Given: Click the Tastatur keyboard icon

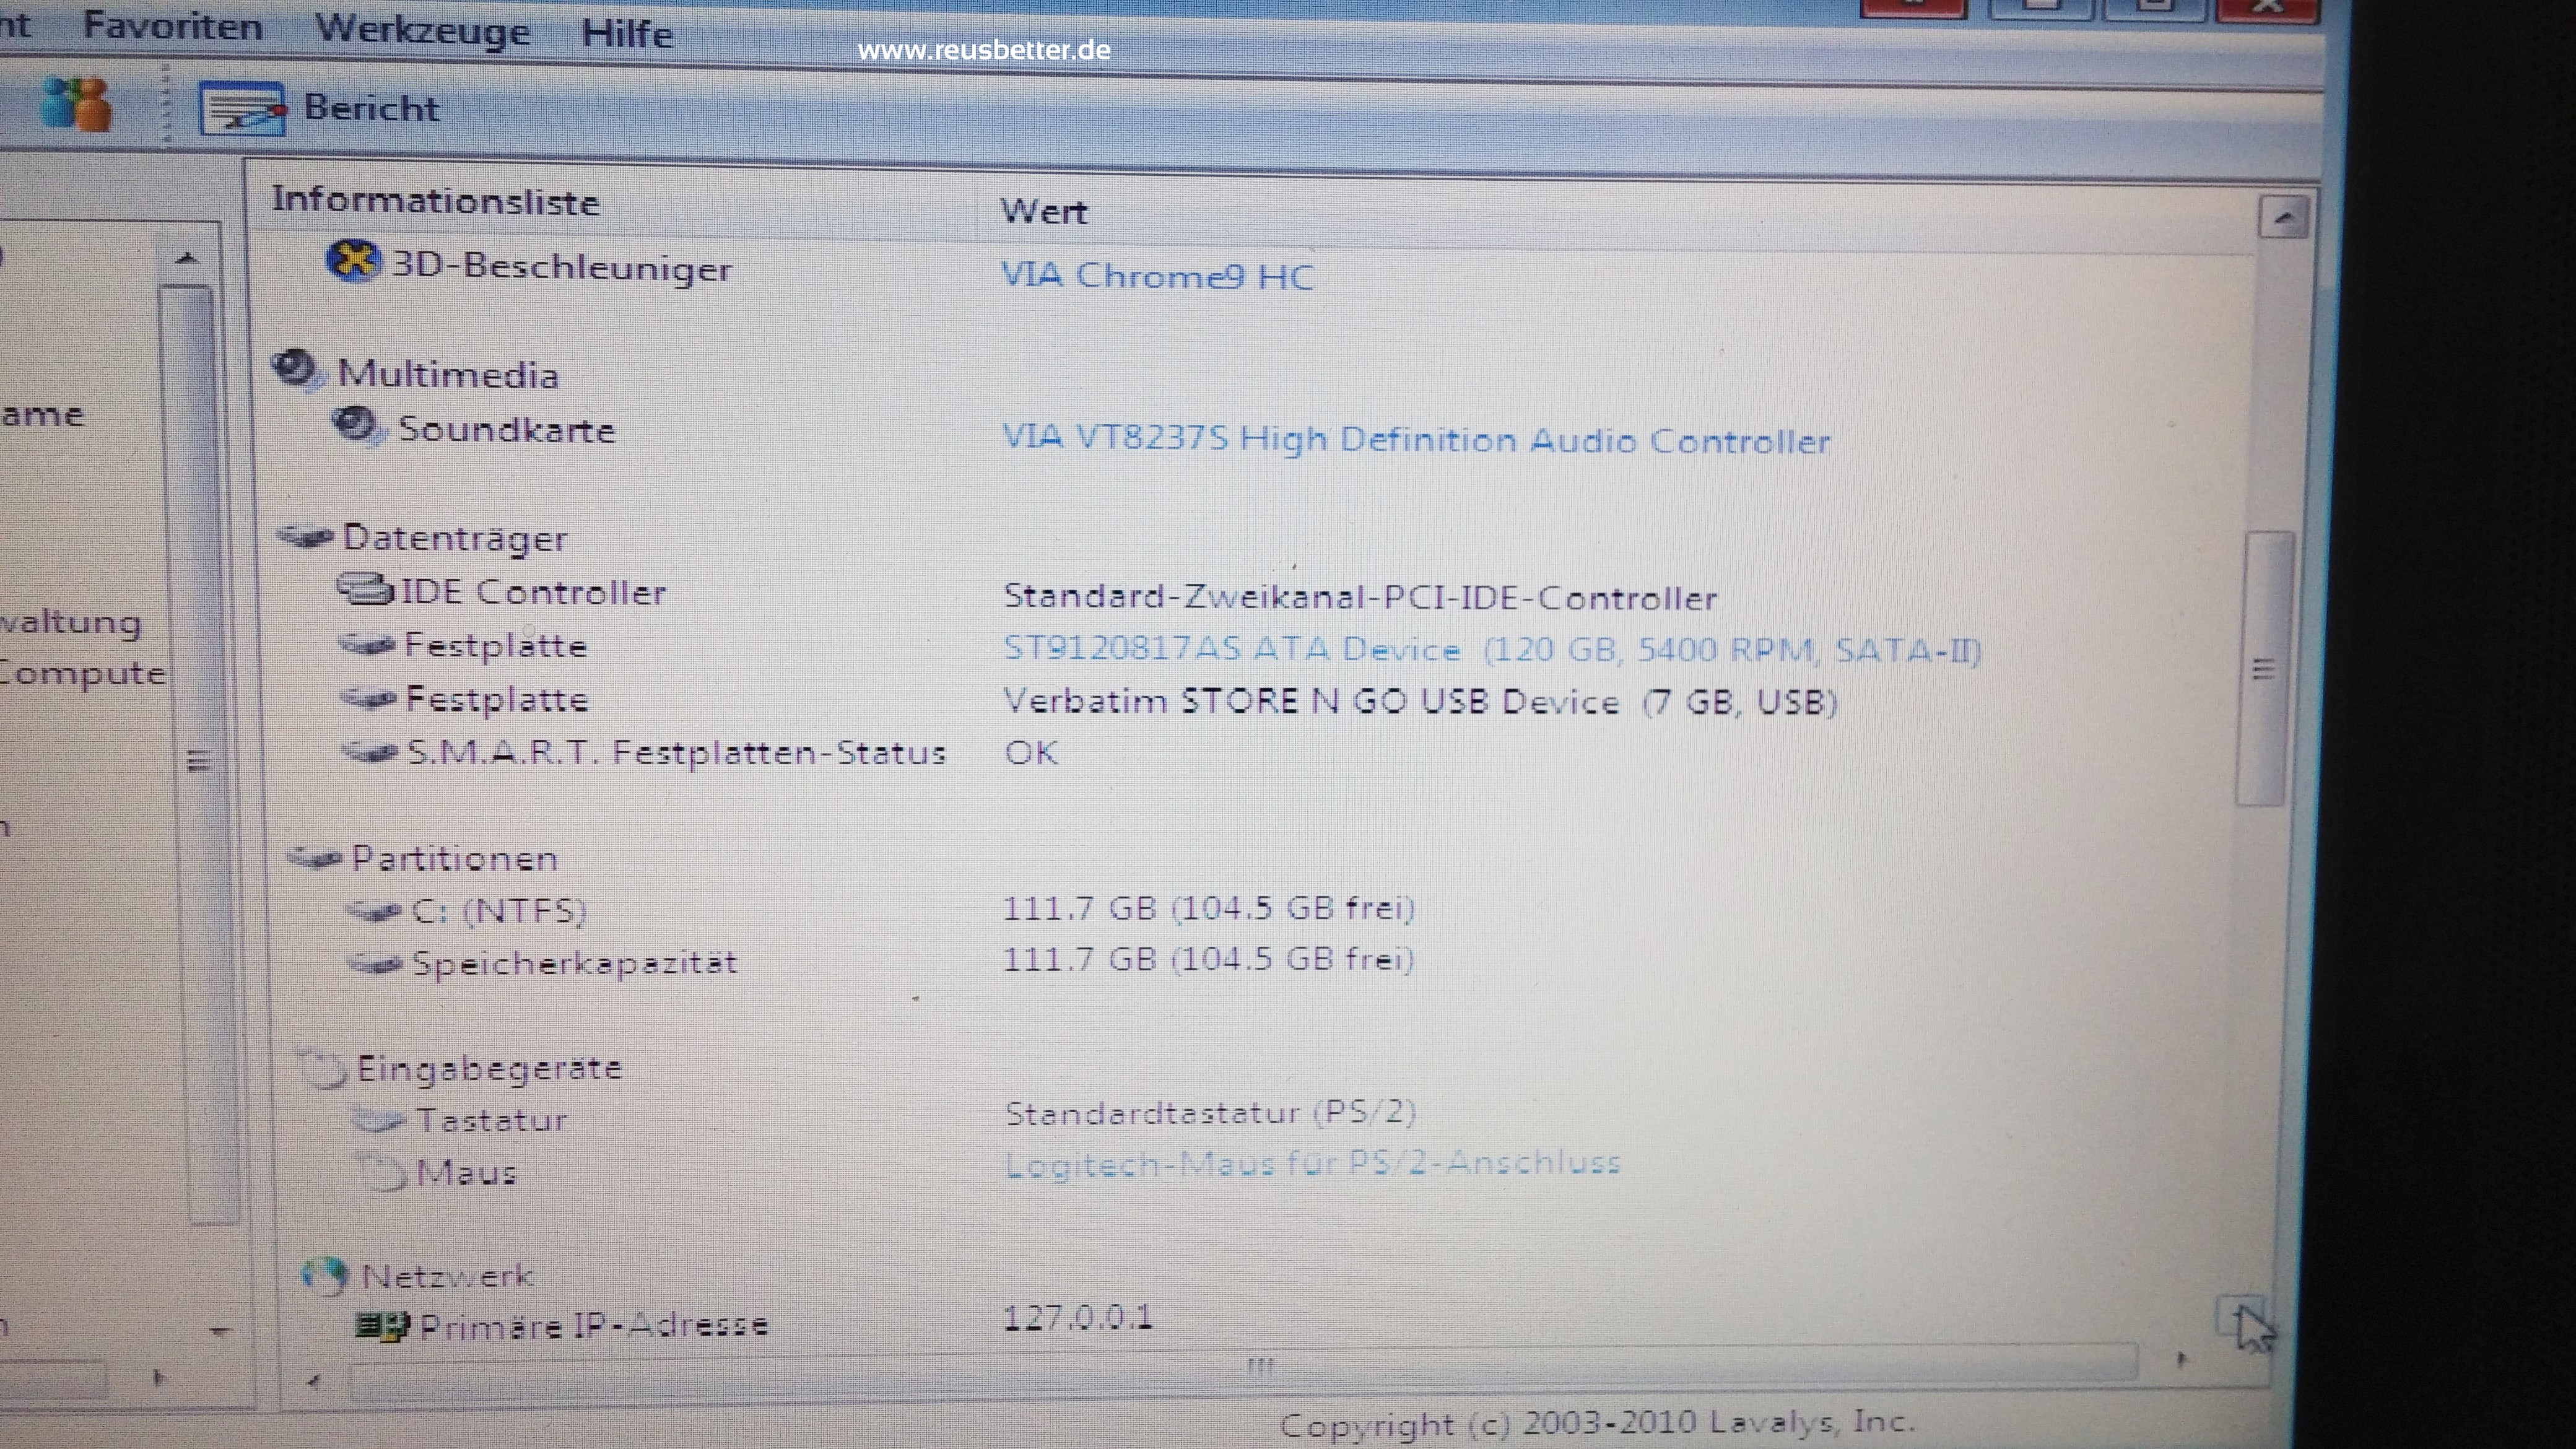Looking at the screenshot, I should (380, 1119).
